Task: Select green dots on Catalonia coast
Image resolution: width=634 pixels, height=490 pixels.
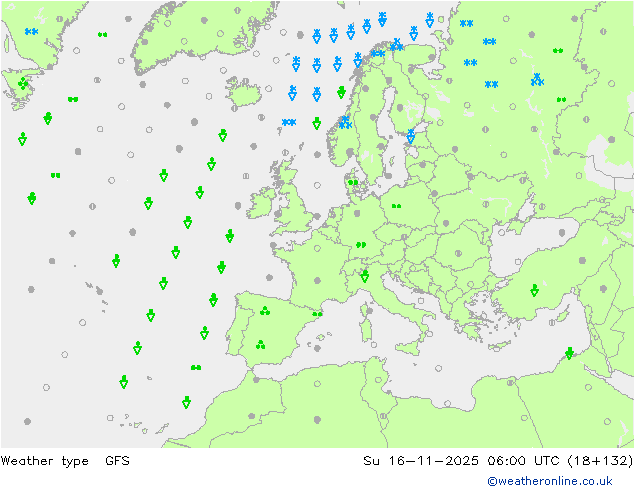Action: (317, 314)
